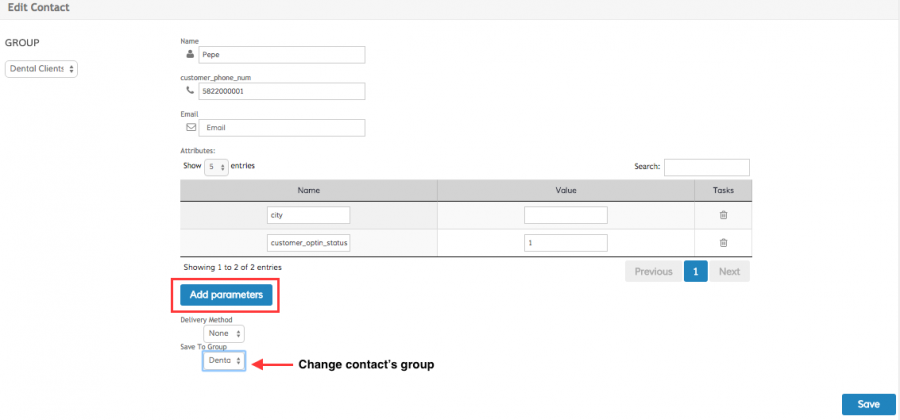Expand the Show entries count dropdown
This screenshot has width=900, height=420.
[216, 167]
